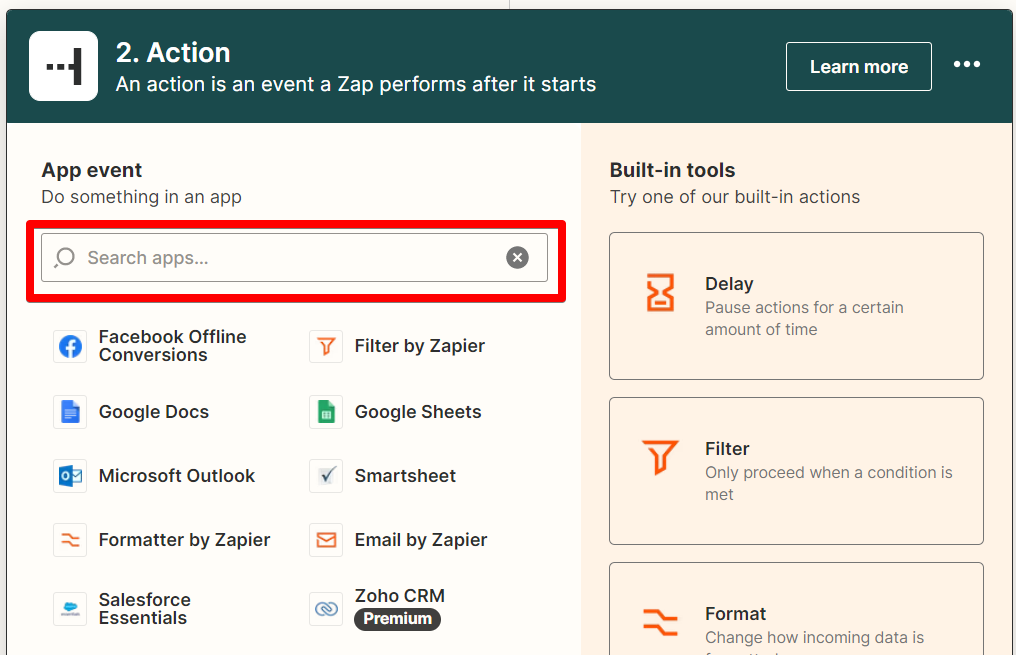Focus the Search apps input field
Image resolution: width=1016 pixels, height=655 pixels.
click(294, 258)
